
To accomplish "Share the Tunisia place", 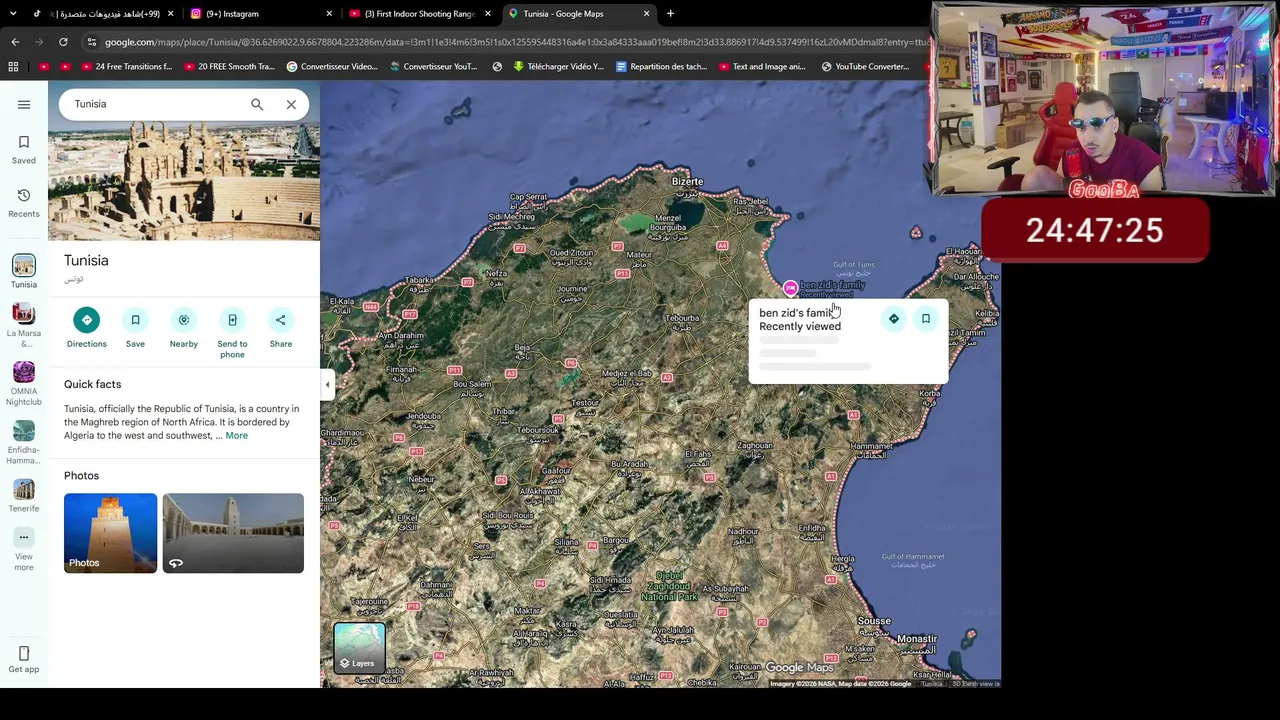I will tap(281, 328).
